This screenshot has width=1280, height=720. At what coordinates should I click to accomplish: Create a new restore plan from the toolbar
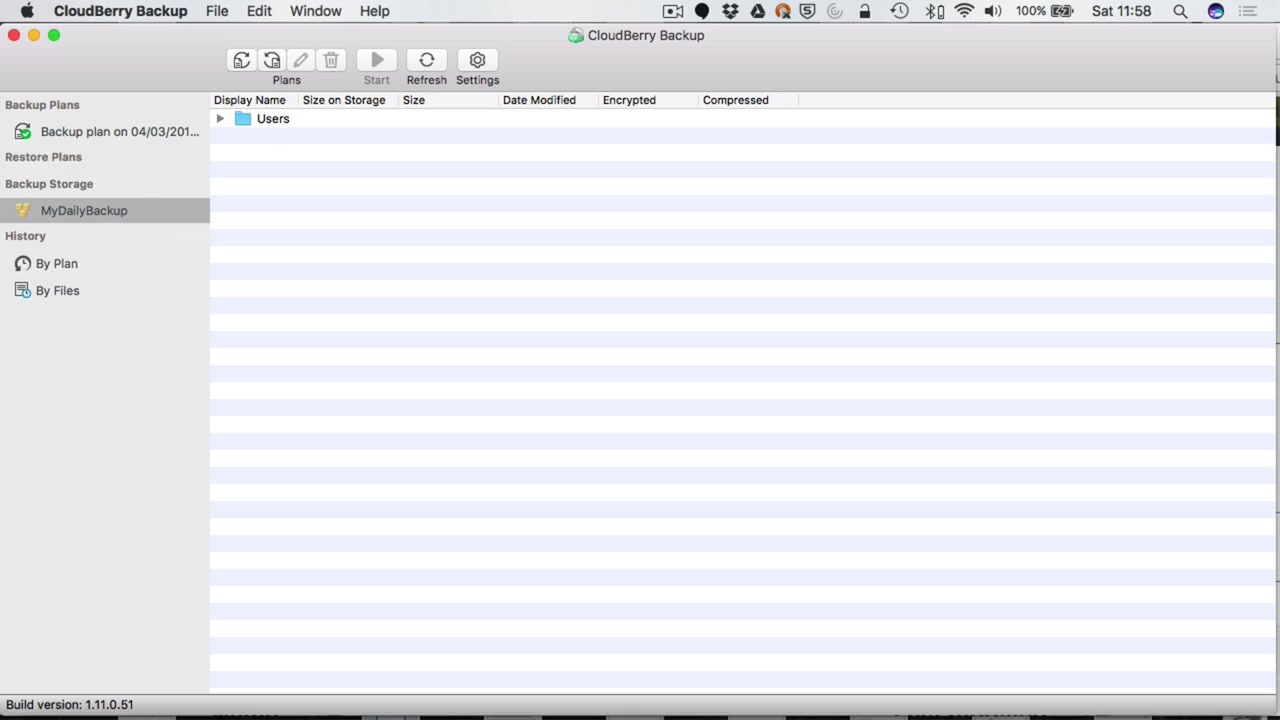coord(271,60)
